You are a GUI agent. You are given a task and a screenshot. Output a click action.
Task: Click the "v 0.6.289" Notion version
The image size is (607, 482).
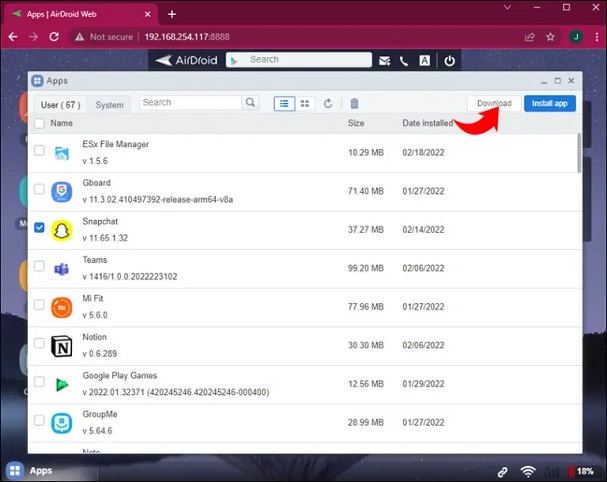pos(99,354)
